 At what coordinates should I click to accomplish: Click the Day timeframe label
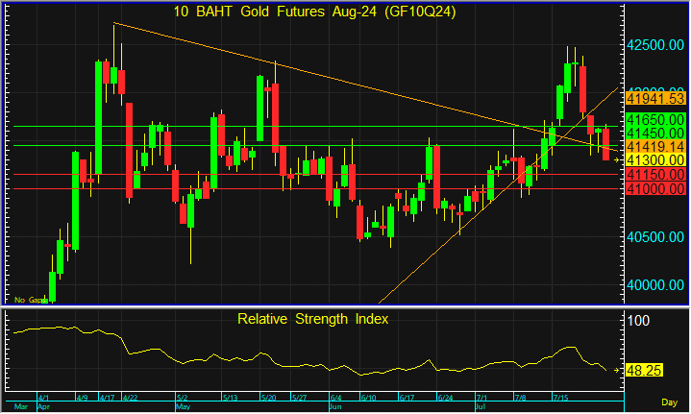[x=670, y=404]
